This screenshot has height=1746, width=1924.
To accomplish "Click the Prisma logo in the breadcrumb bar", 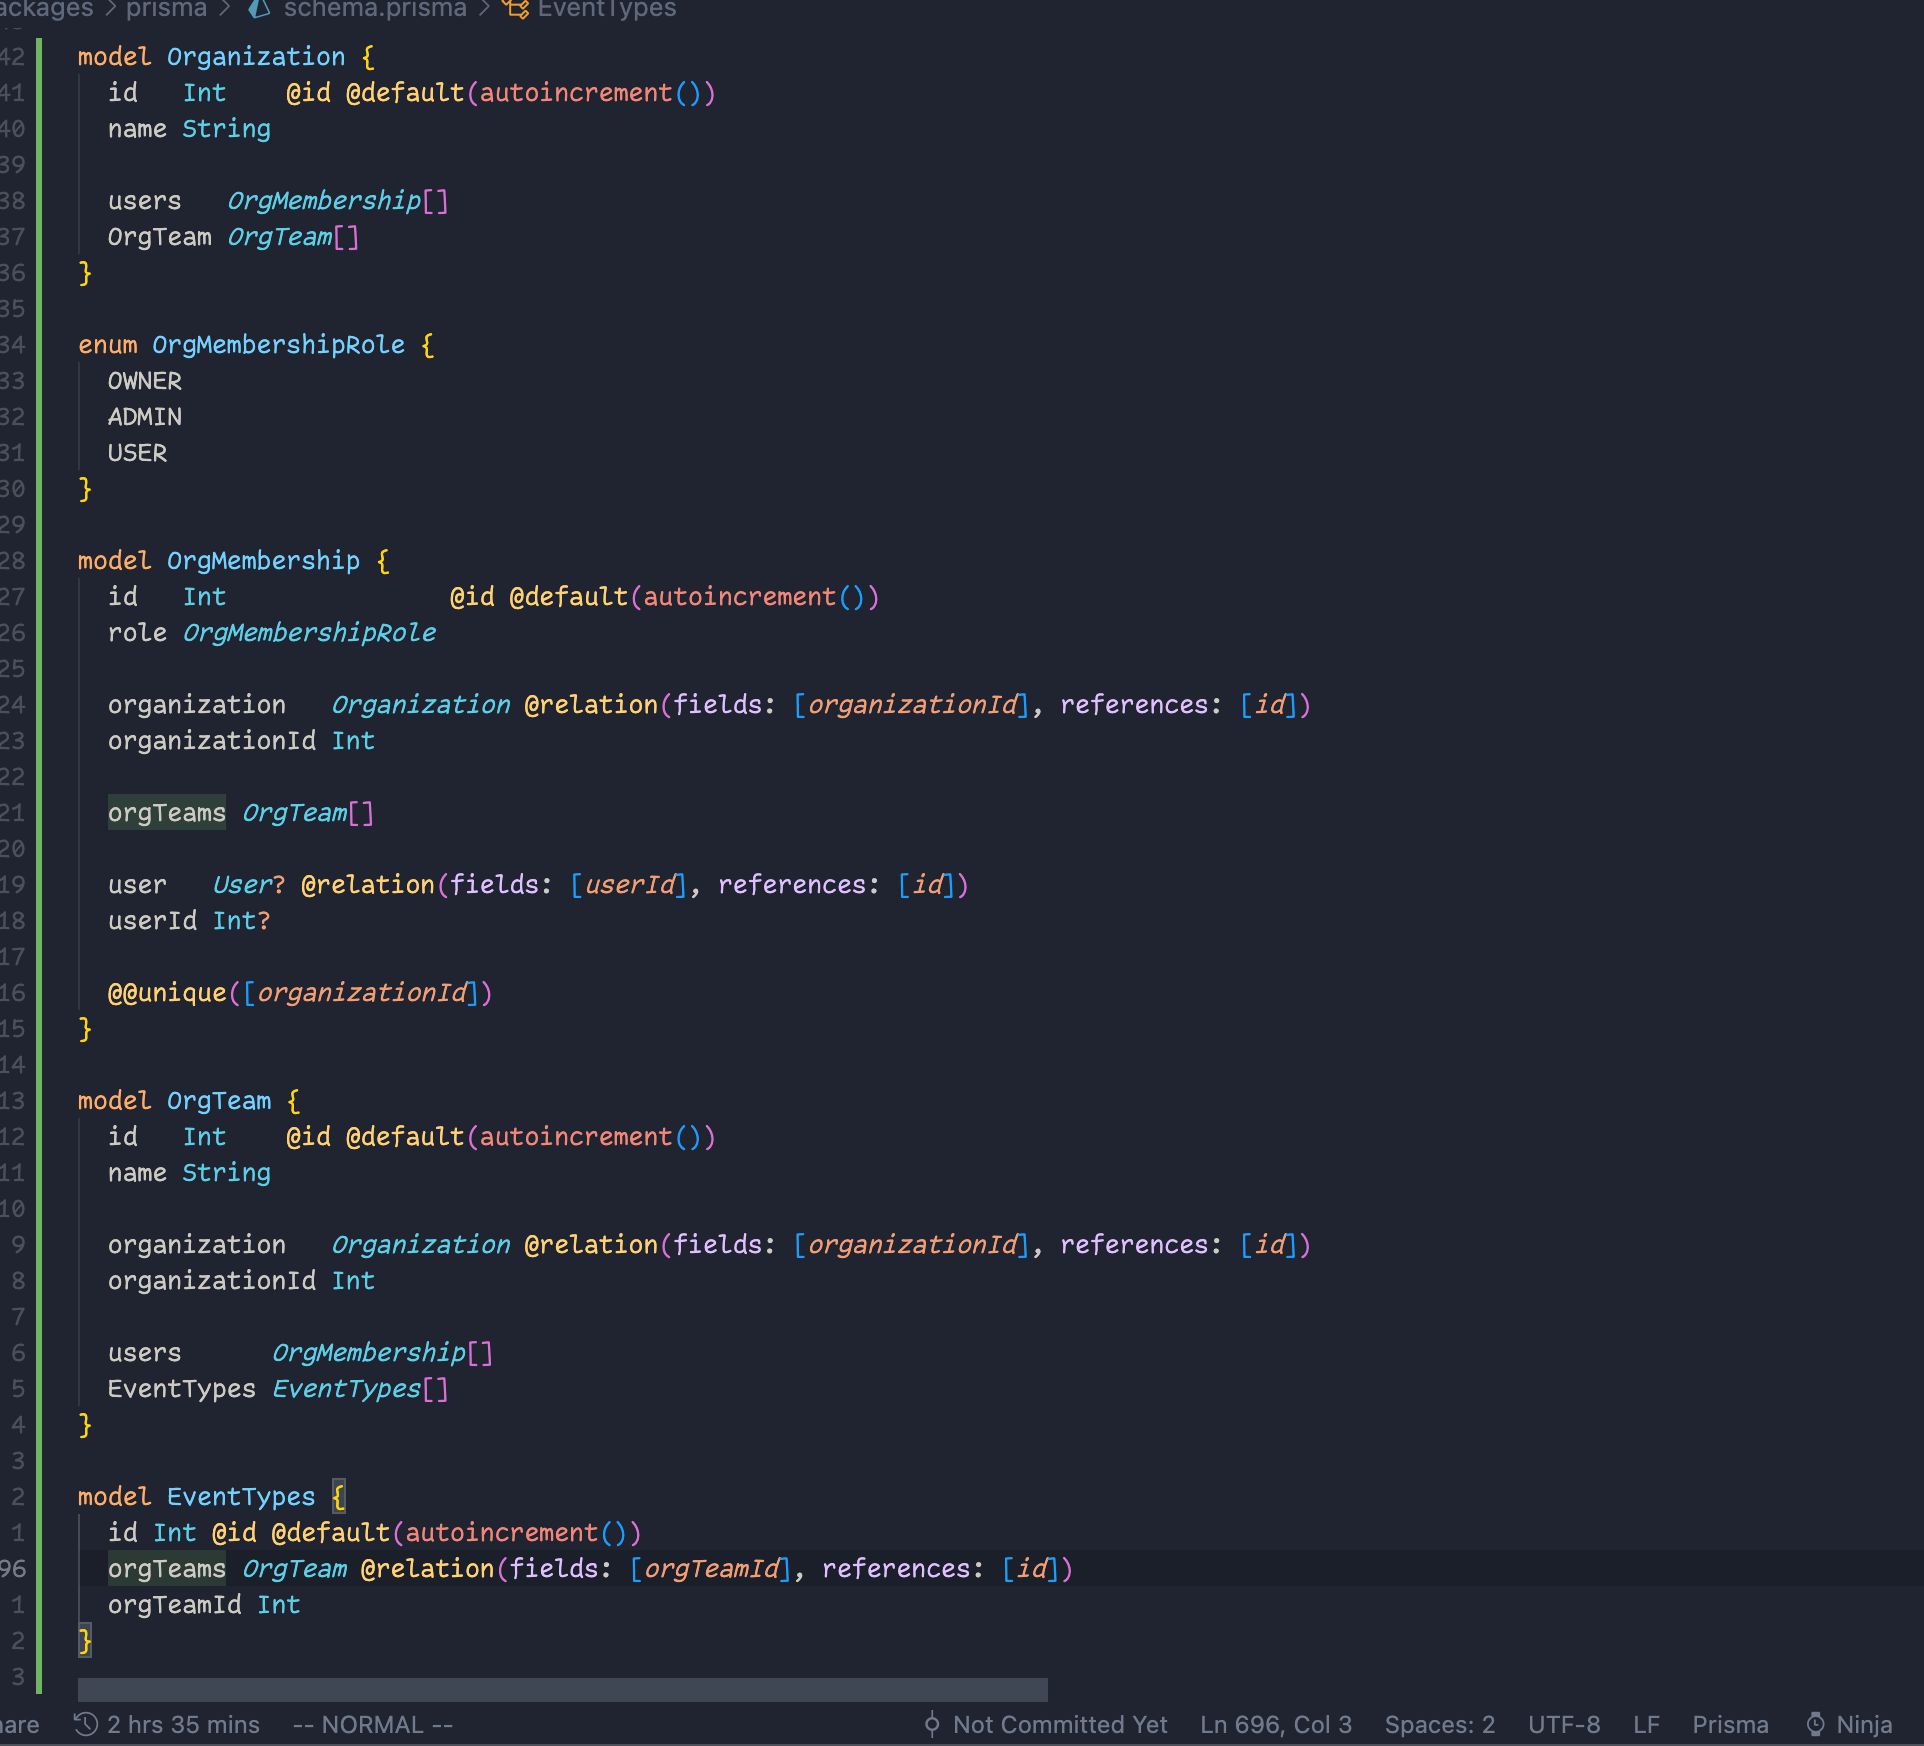I will (258, 10).
